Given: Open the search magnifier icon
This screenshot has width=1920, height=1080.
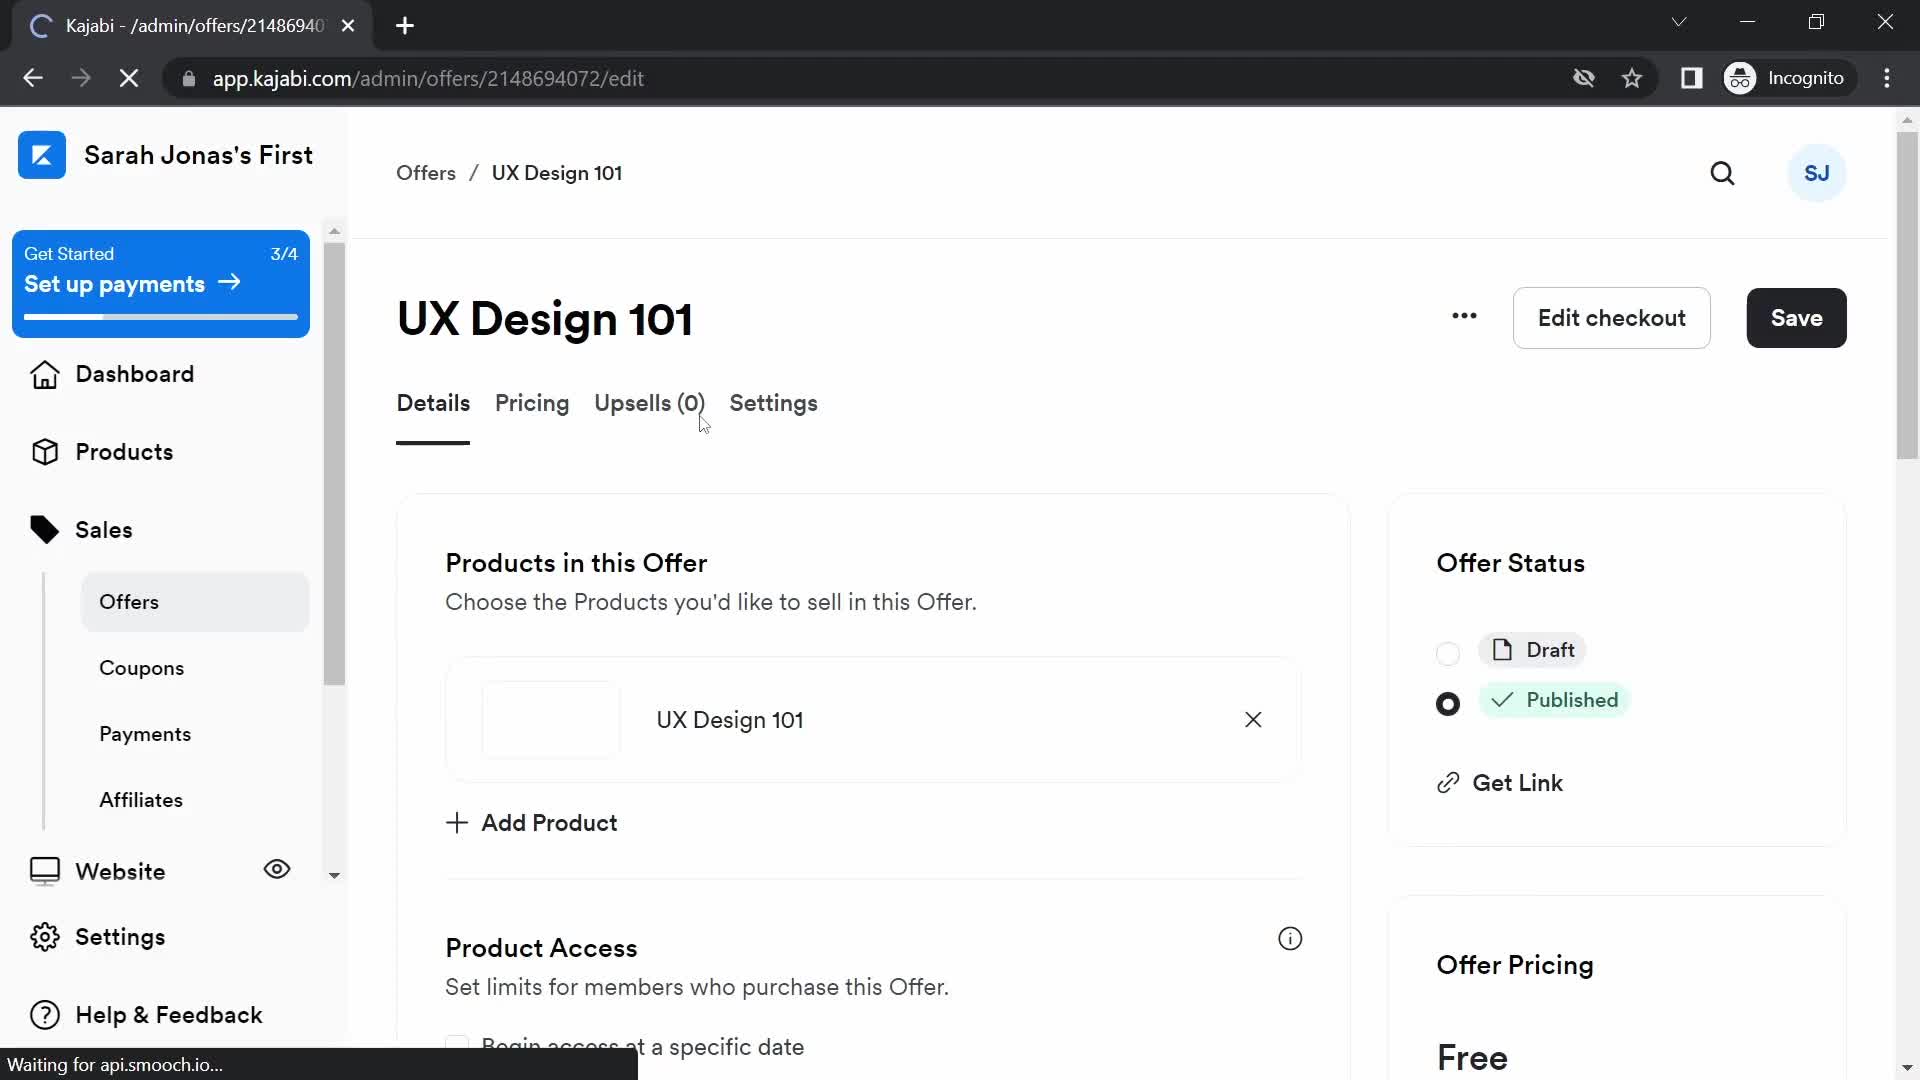Looking at the screenshot, I should 1722,173.
